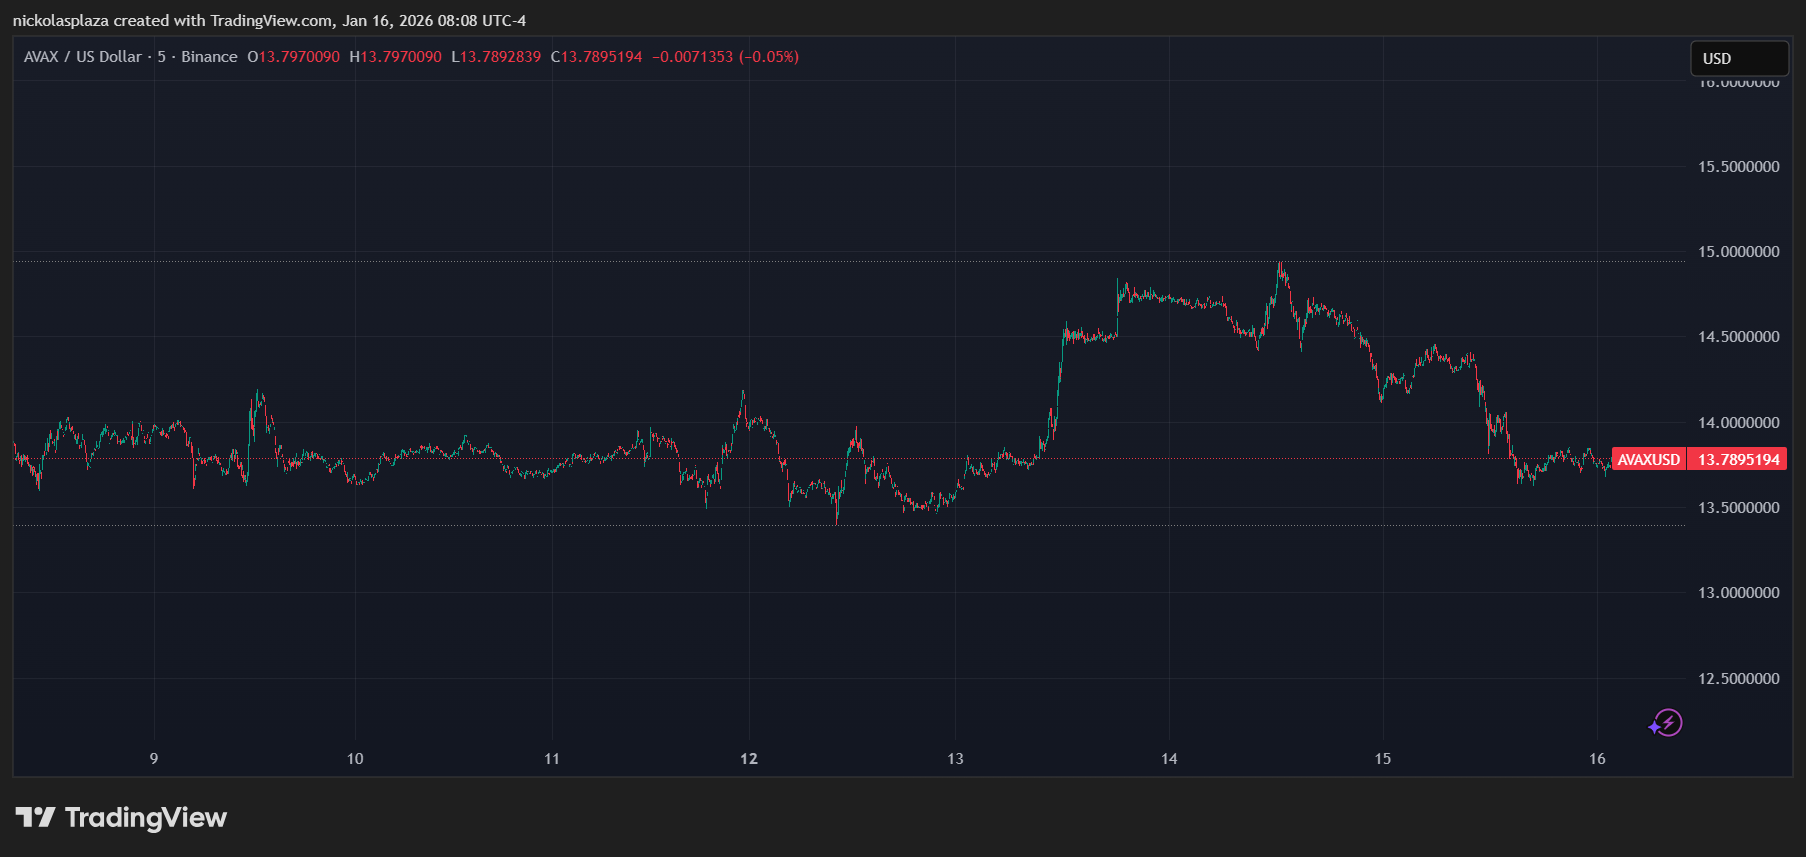This screenshot has height=857, width=1806.
Task: Click the close value C13.7895194
Action: click(x=596, y=57)
